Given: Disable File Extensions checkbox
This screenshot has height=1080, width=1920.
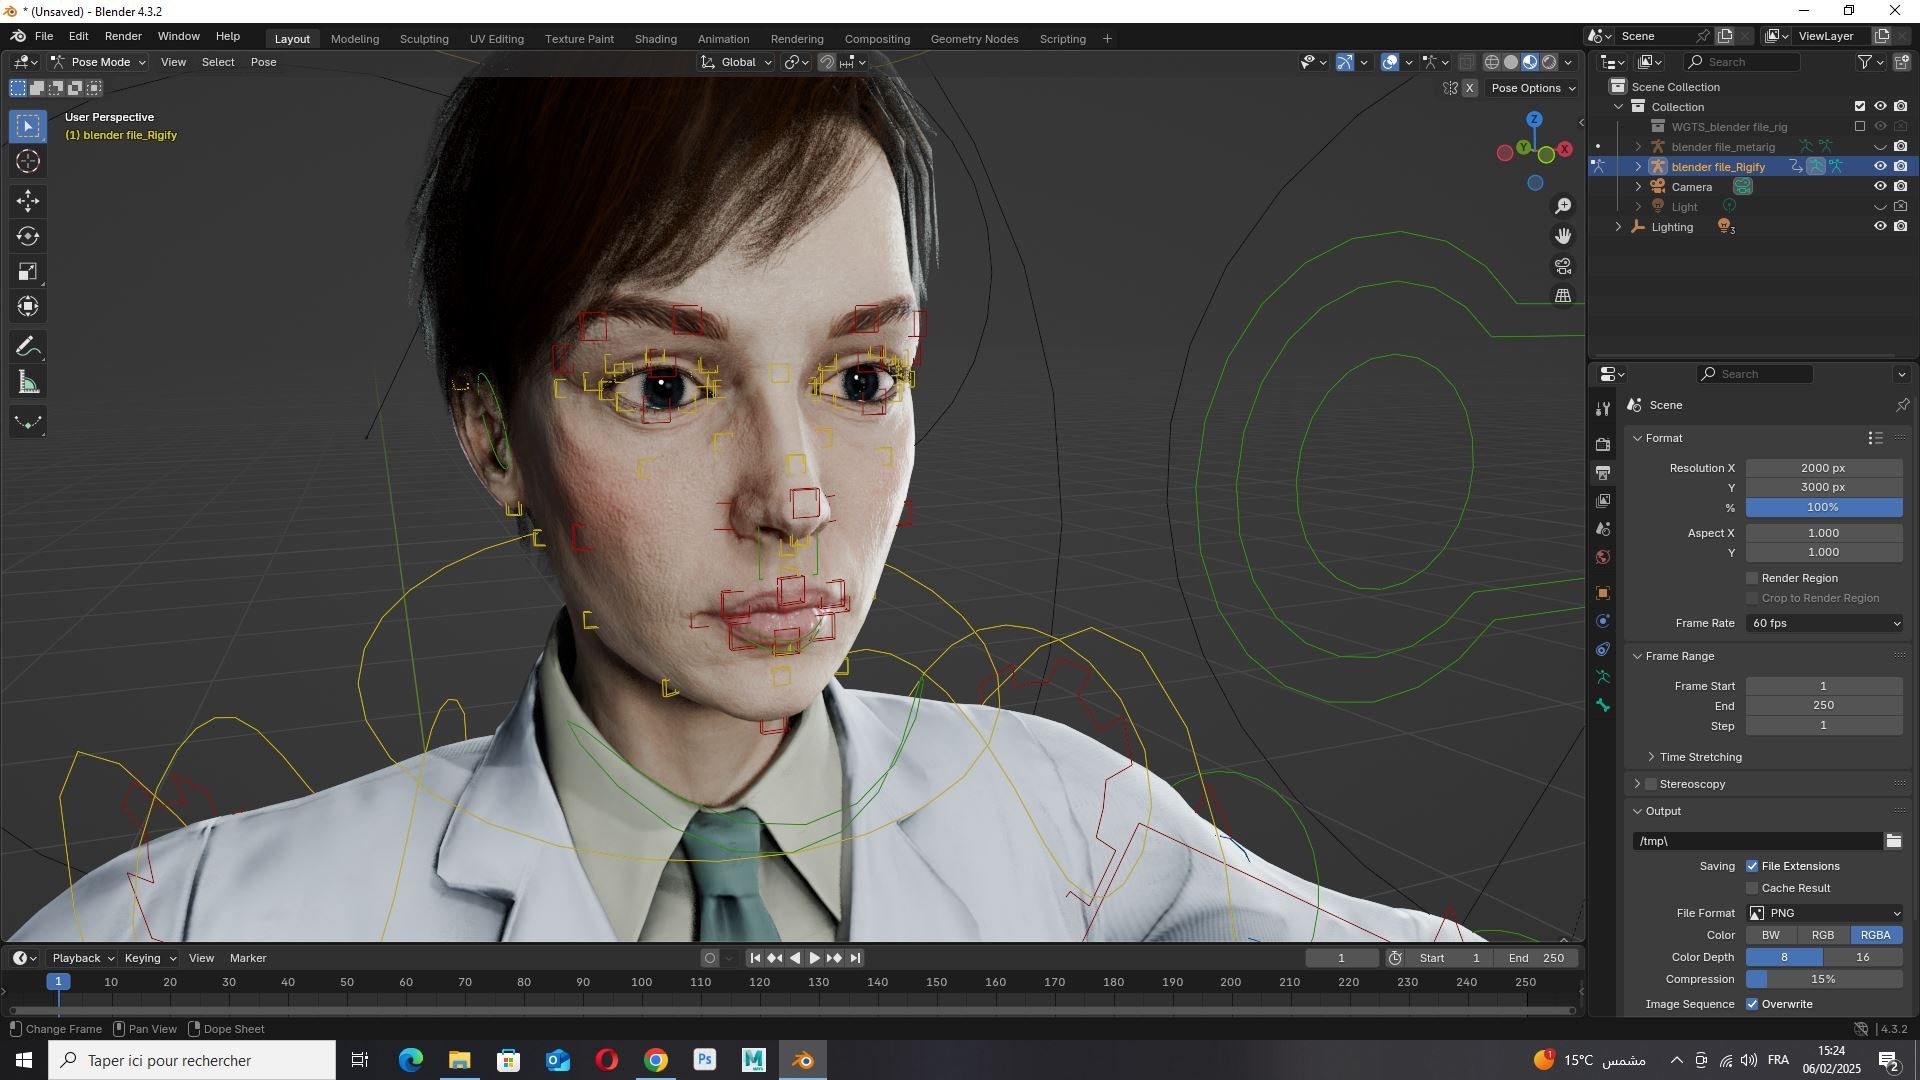Looking at the screenshot, I should [1752, 866].
